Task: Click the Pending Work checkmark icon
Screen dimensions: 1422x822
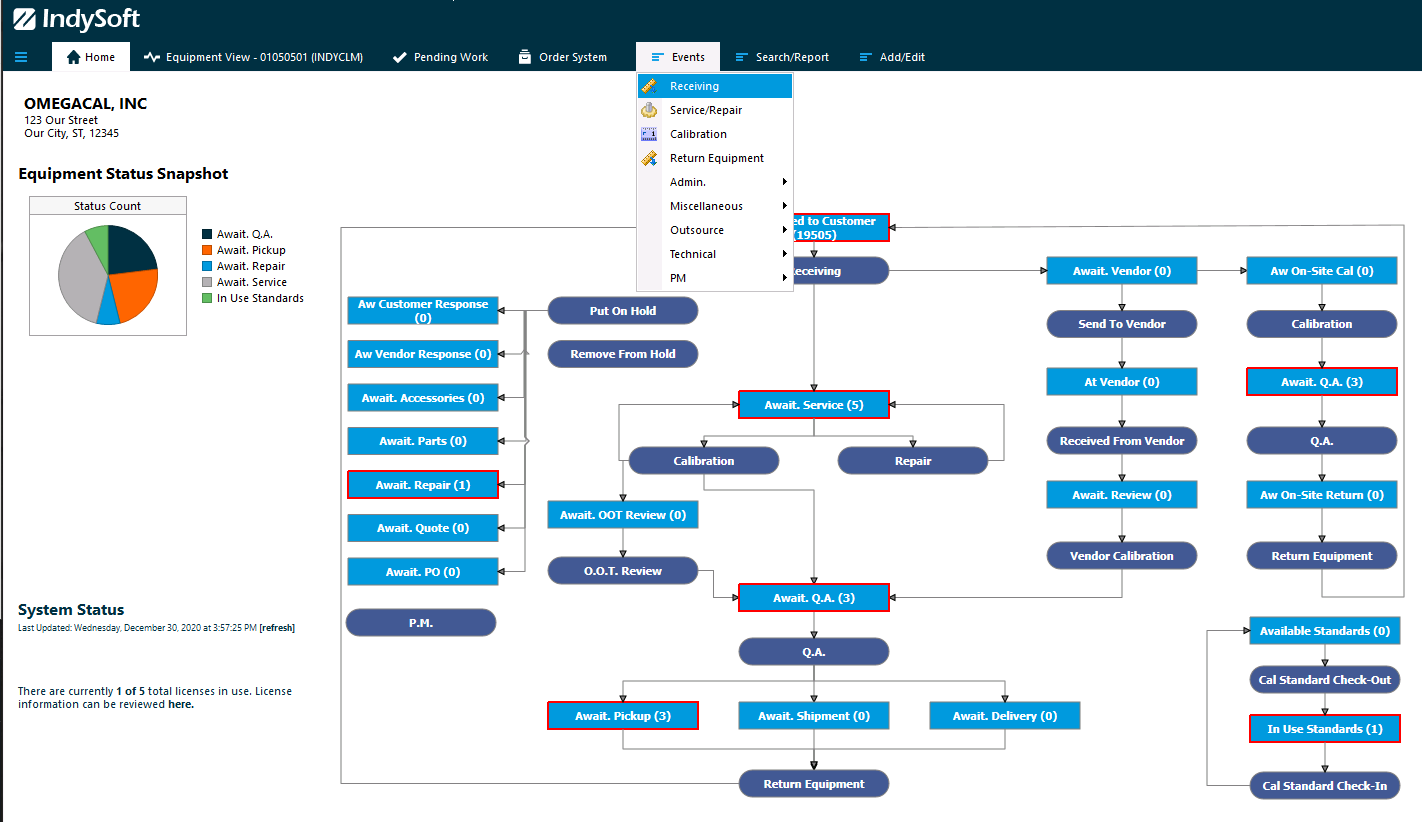Action: (400, 57)
